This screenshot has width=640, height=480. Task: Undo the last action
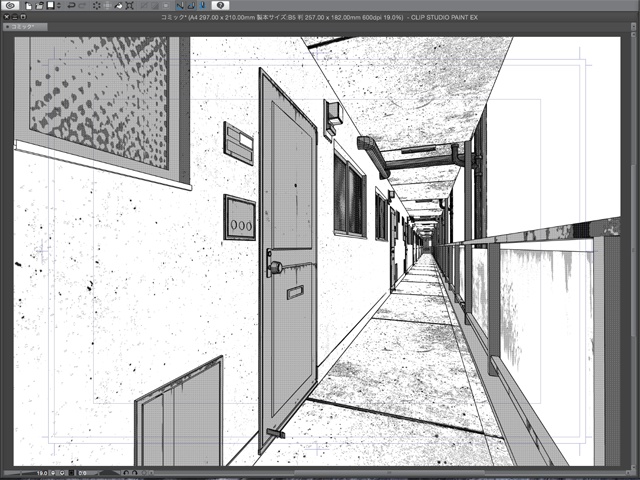click(x=71, y=5)
